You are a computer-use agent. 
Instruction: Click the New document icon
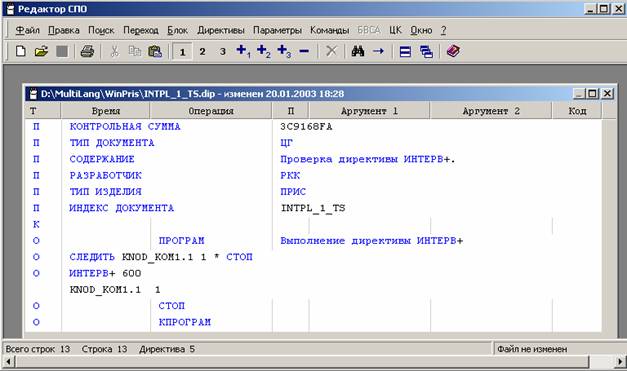coord(20,51)
